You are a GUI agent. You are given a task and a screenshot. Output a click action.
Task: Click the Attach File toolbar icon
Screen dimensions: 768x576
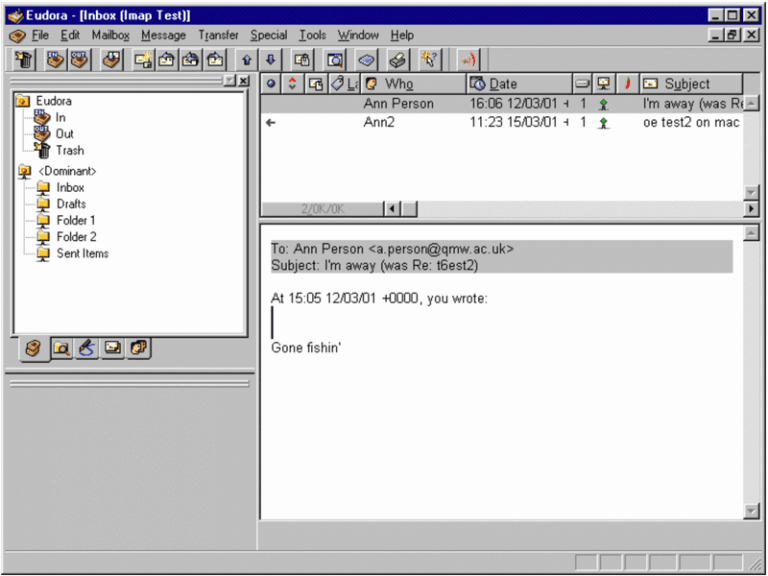click(302, 60)
